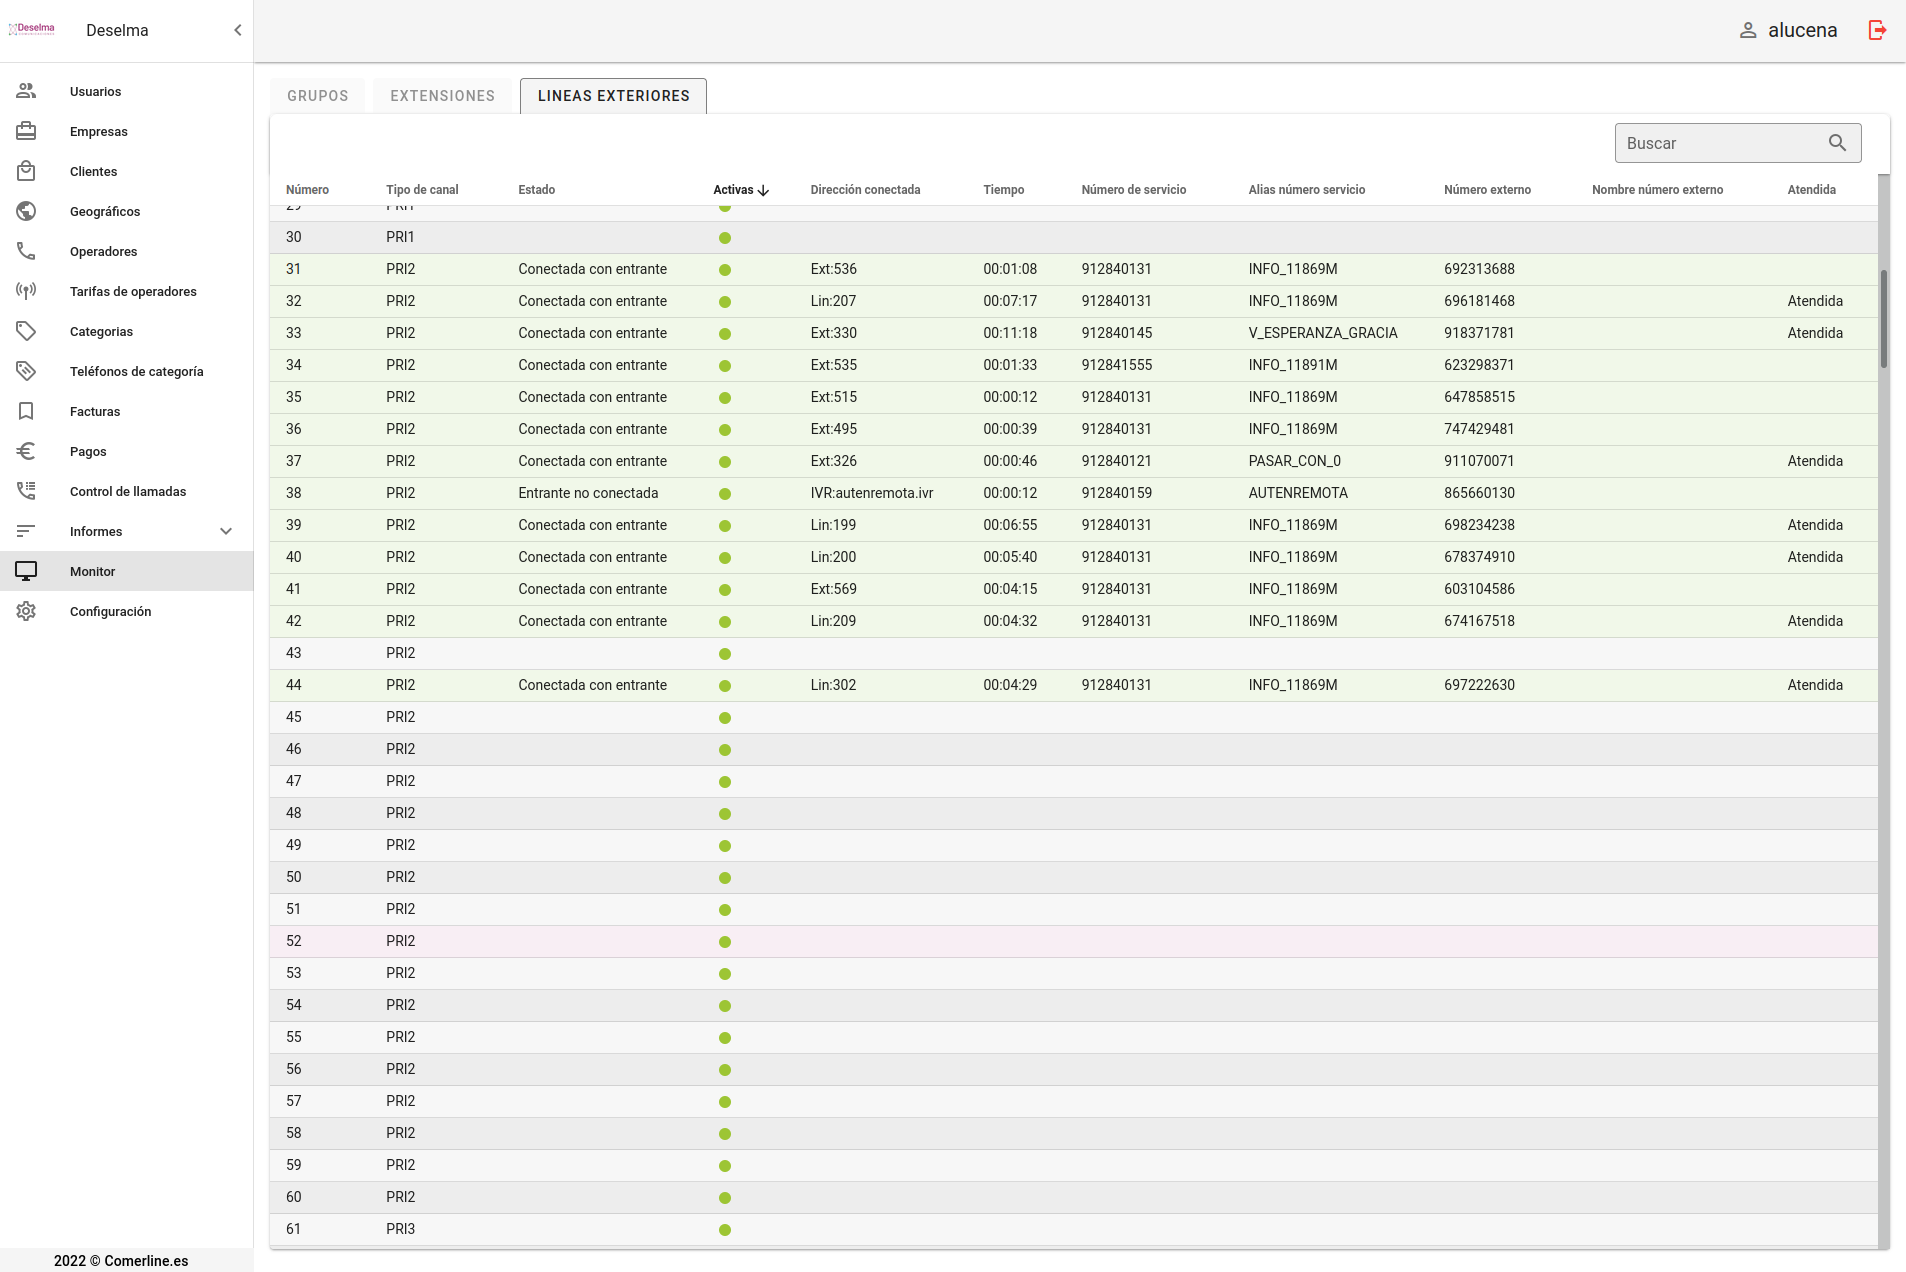1906x1272 pixels.
Task: Click the Monitor screen icon
Action: coord(26,571)
